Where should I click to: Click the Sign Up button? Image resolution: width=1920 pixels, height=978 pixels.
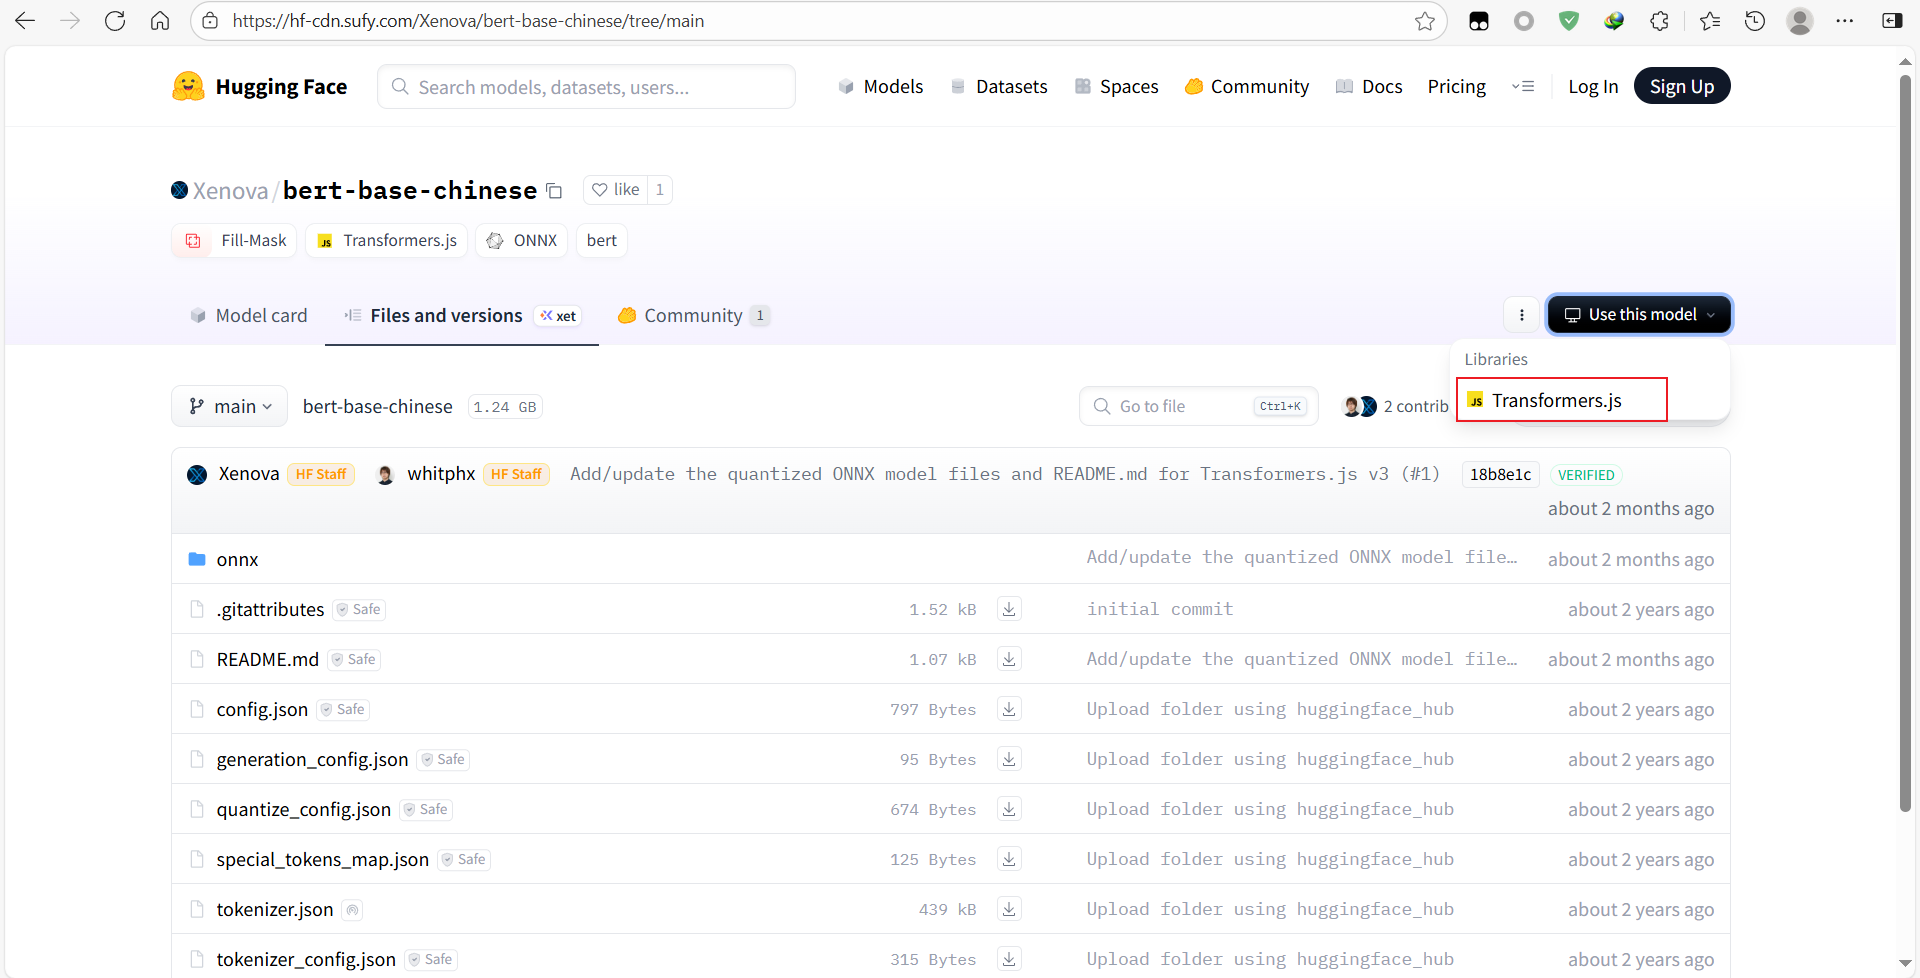(x=1682, y=86)
